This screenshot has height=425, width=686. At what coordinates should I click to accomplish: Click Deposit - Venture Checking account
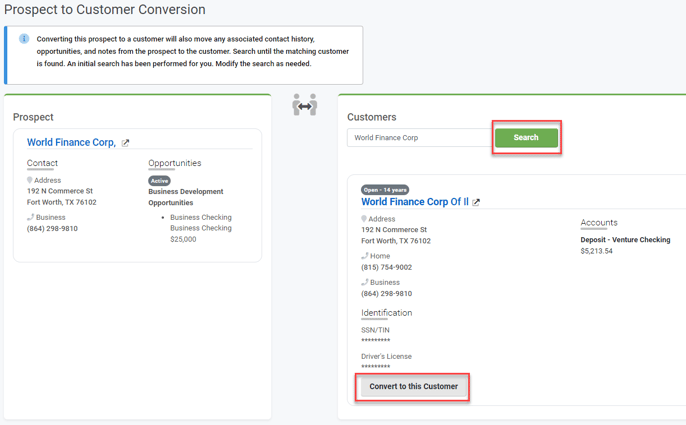625,240
